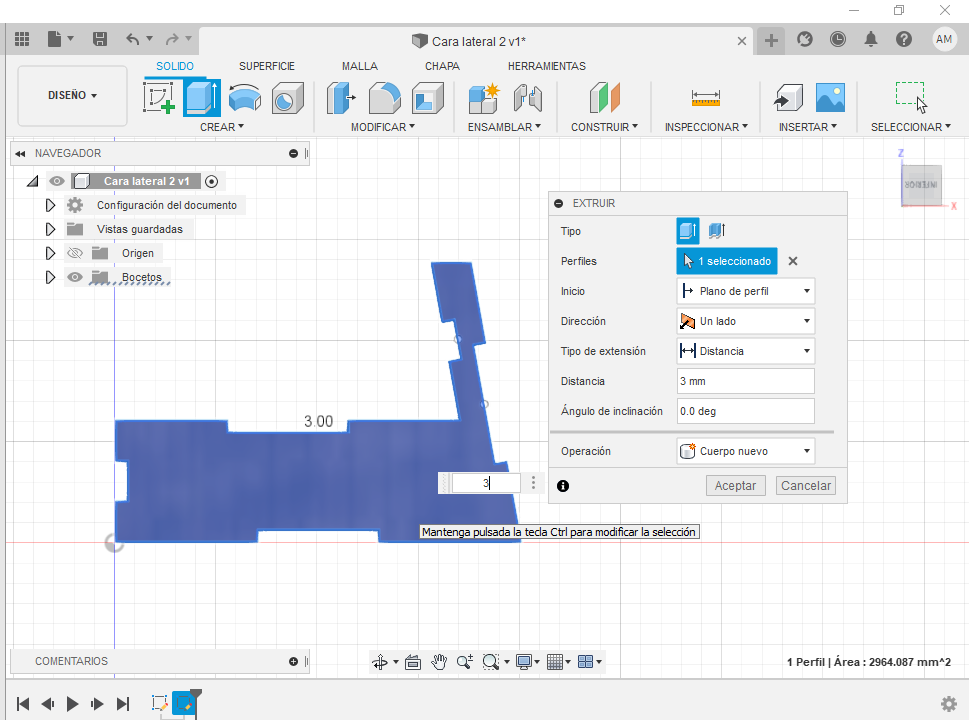Select the Extrude tool in Crear
The image size is (969, 720).
tap(202, 98)
